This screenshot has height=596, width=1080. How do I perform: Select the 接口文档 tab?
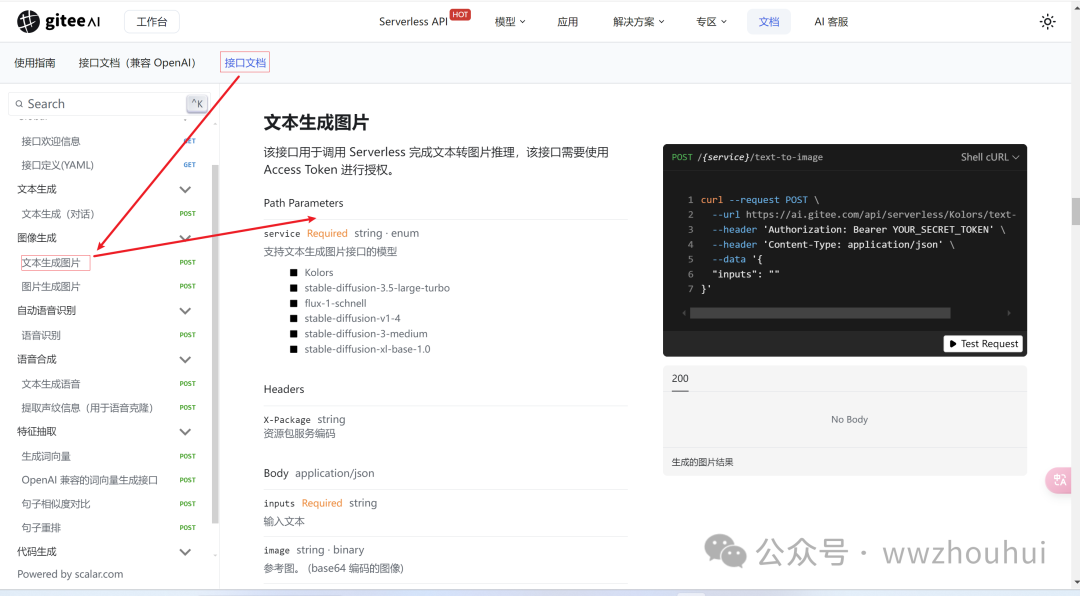245,63
